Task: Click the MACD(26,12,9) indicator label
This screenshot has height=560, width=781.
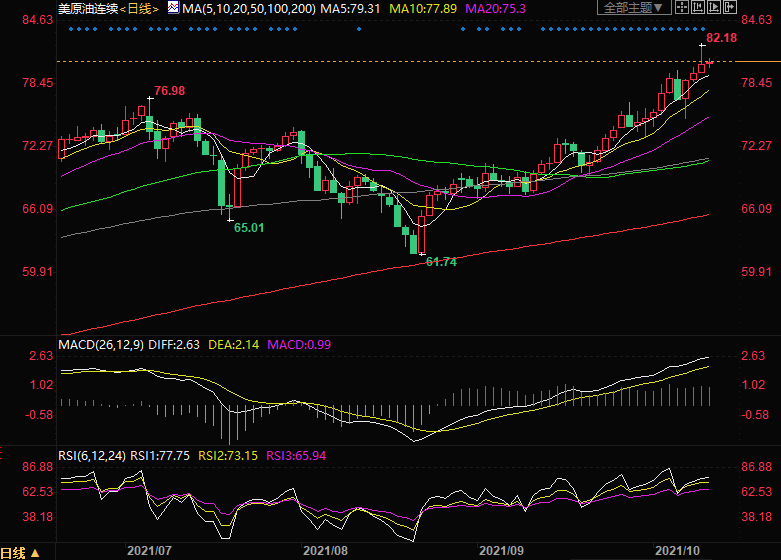Action: point(99,345)
